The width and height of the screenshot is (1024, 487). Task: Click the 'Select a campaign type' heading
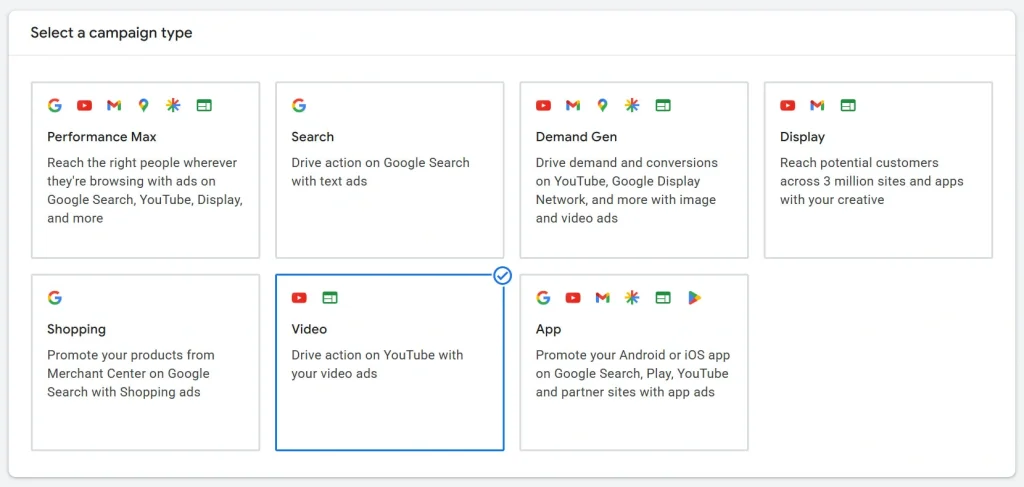click(x=111, y=32)
